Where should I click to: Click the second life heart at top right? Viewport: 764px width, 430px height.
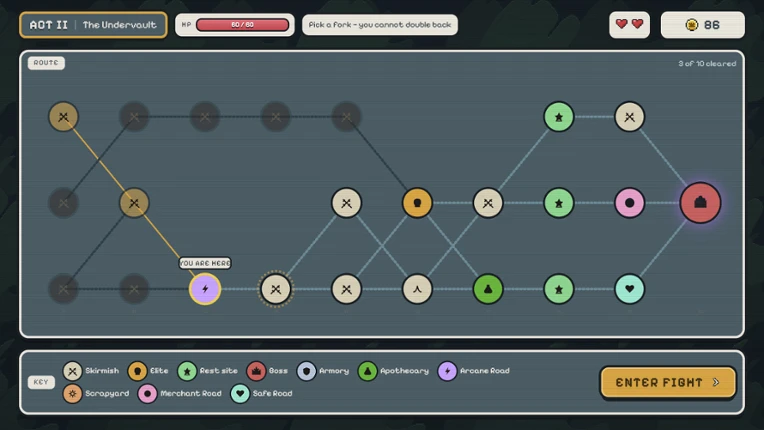coord(637,24)
